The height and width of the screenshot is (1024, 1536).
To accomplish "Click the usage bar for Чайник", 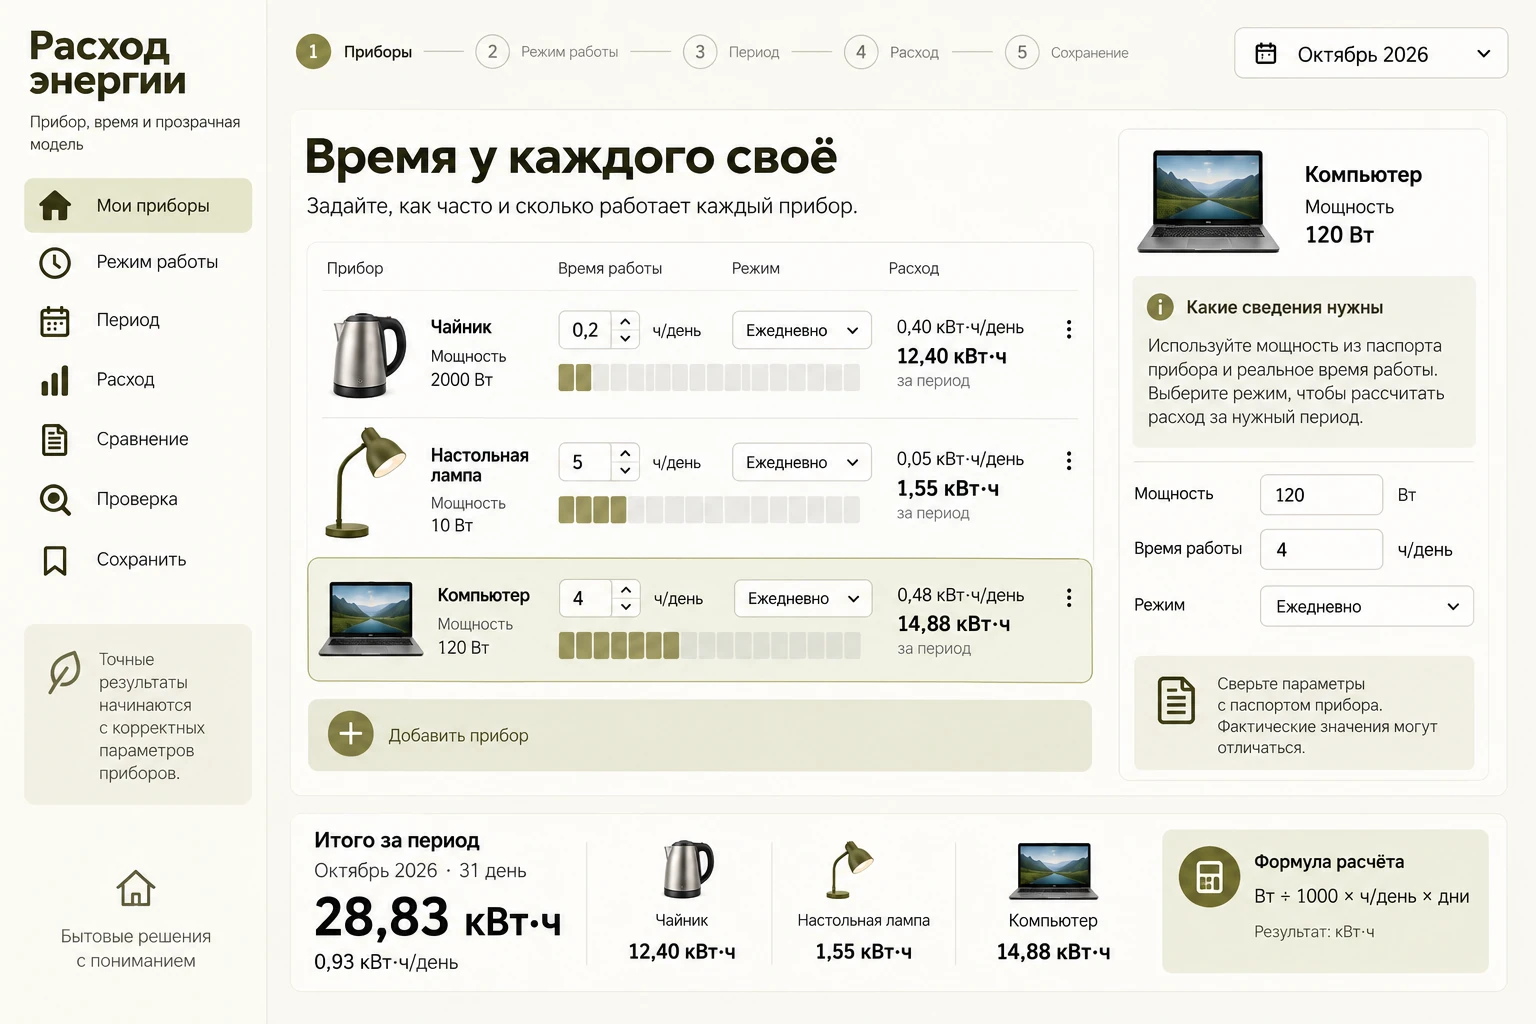I will pyautogui.click(x=709, y=377).
